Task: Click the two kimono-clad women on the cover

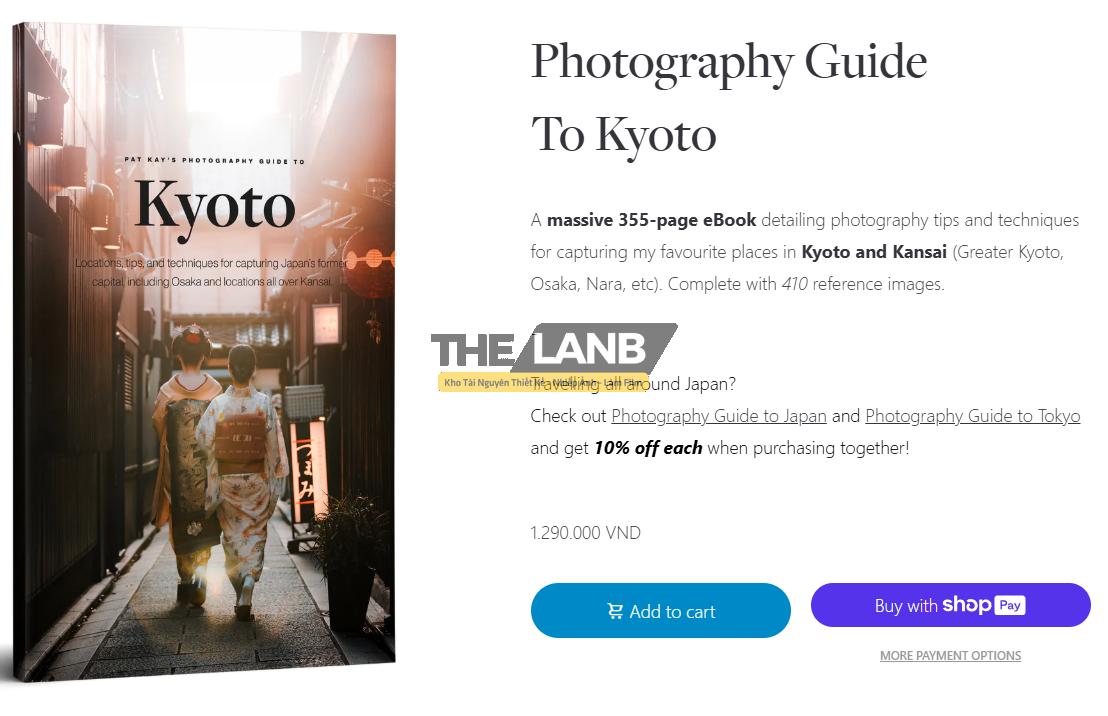Action: 217,450
